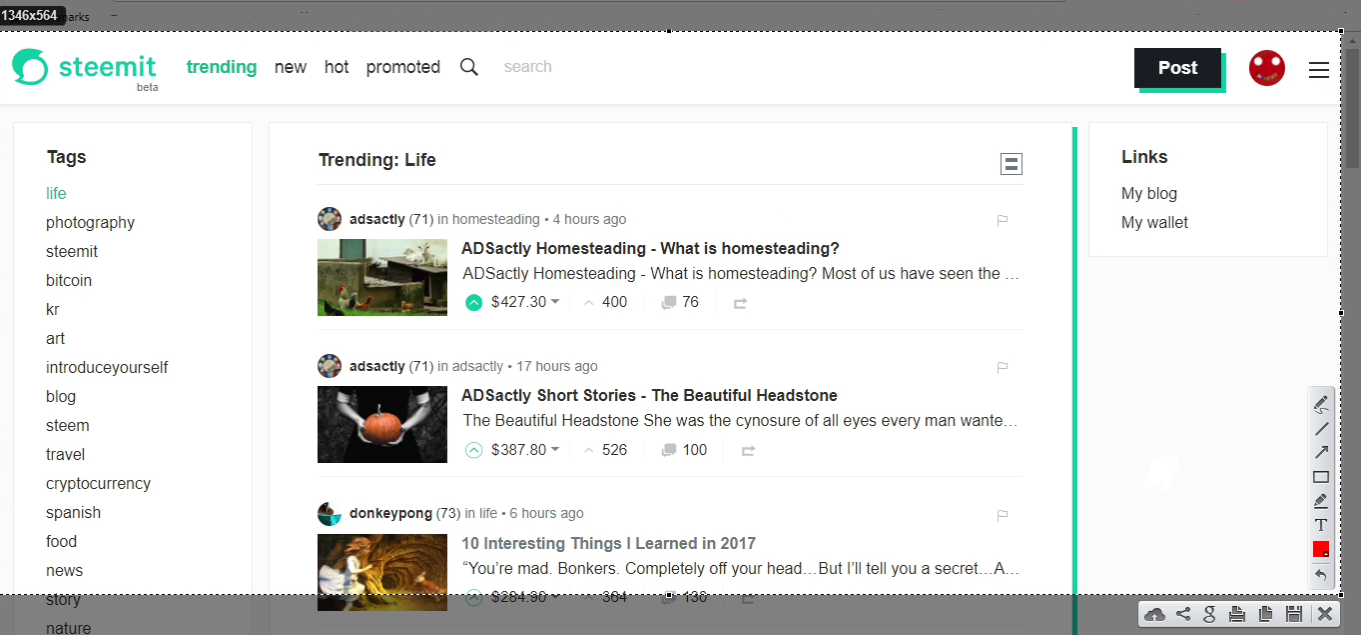This screenshot has height=635, width=1361.
Task: Resteem the ADSactly Homesteading post
Action: (741, 303)
